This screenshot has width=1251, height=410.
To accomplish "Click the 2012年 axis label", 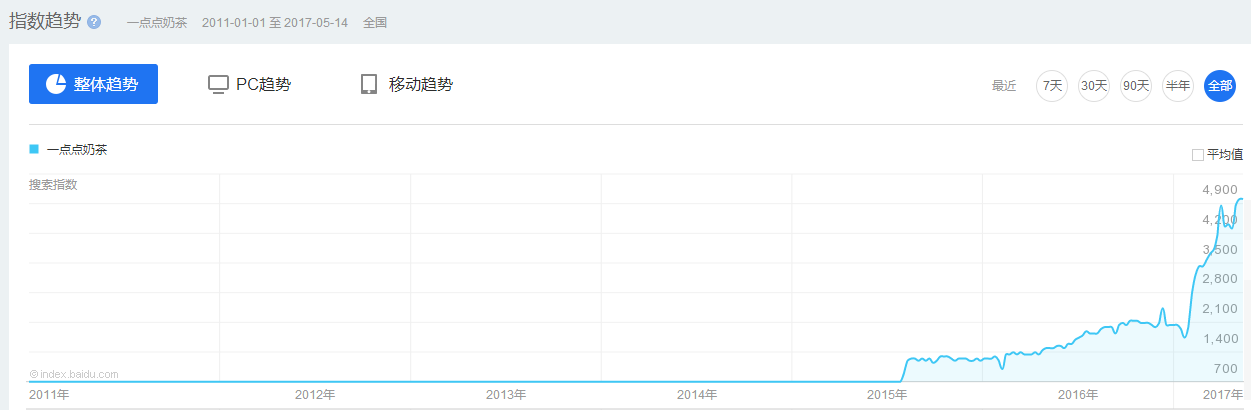I will click(x=315, y=395).
